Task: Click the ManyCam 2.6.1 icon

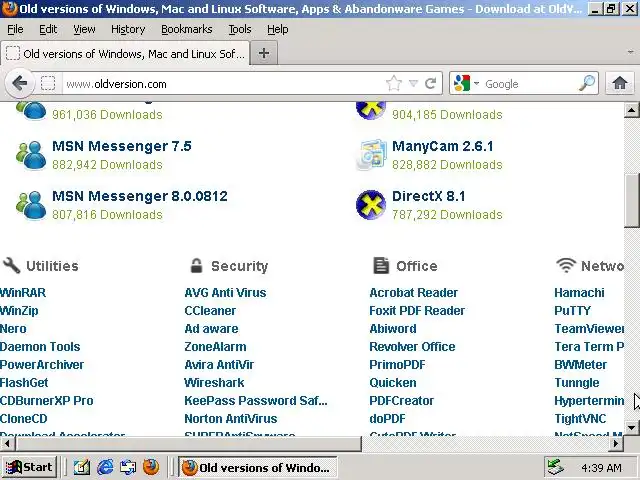Action: click(371, 154)
